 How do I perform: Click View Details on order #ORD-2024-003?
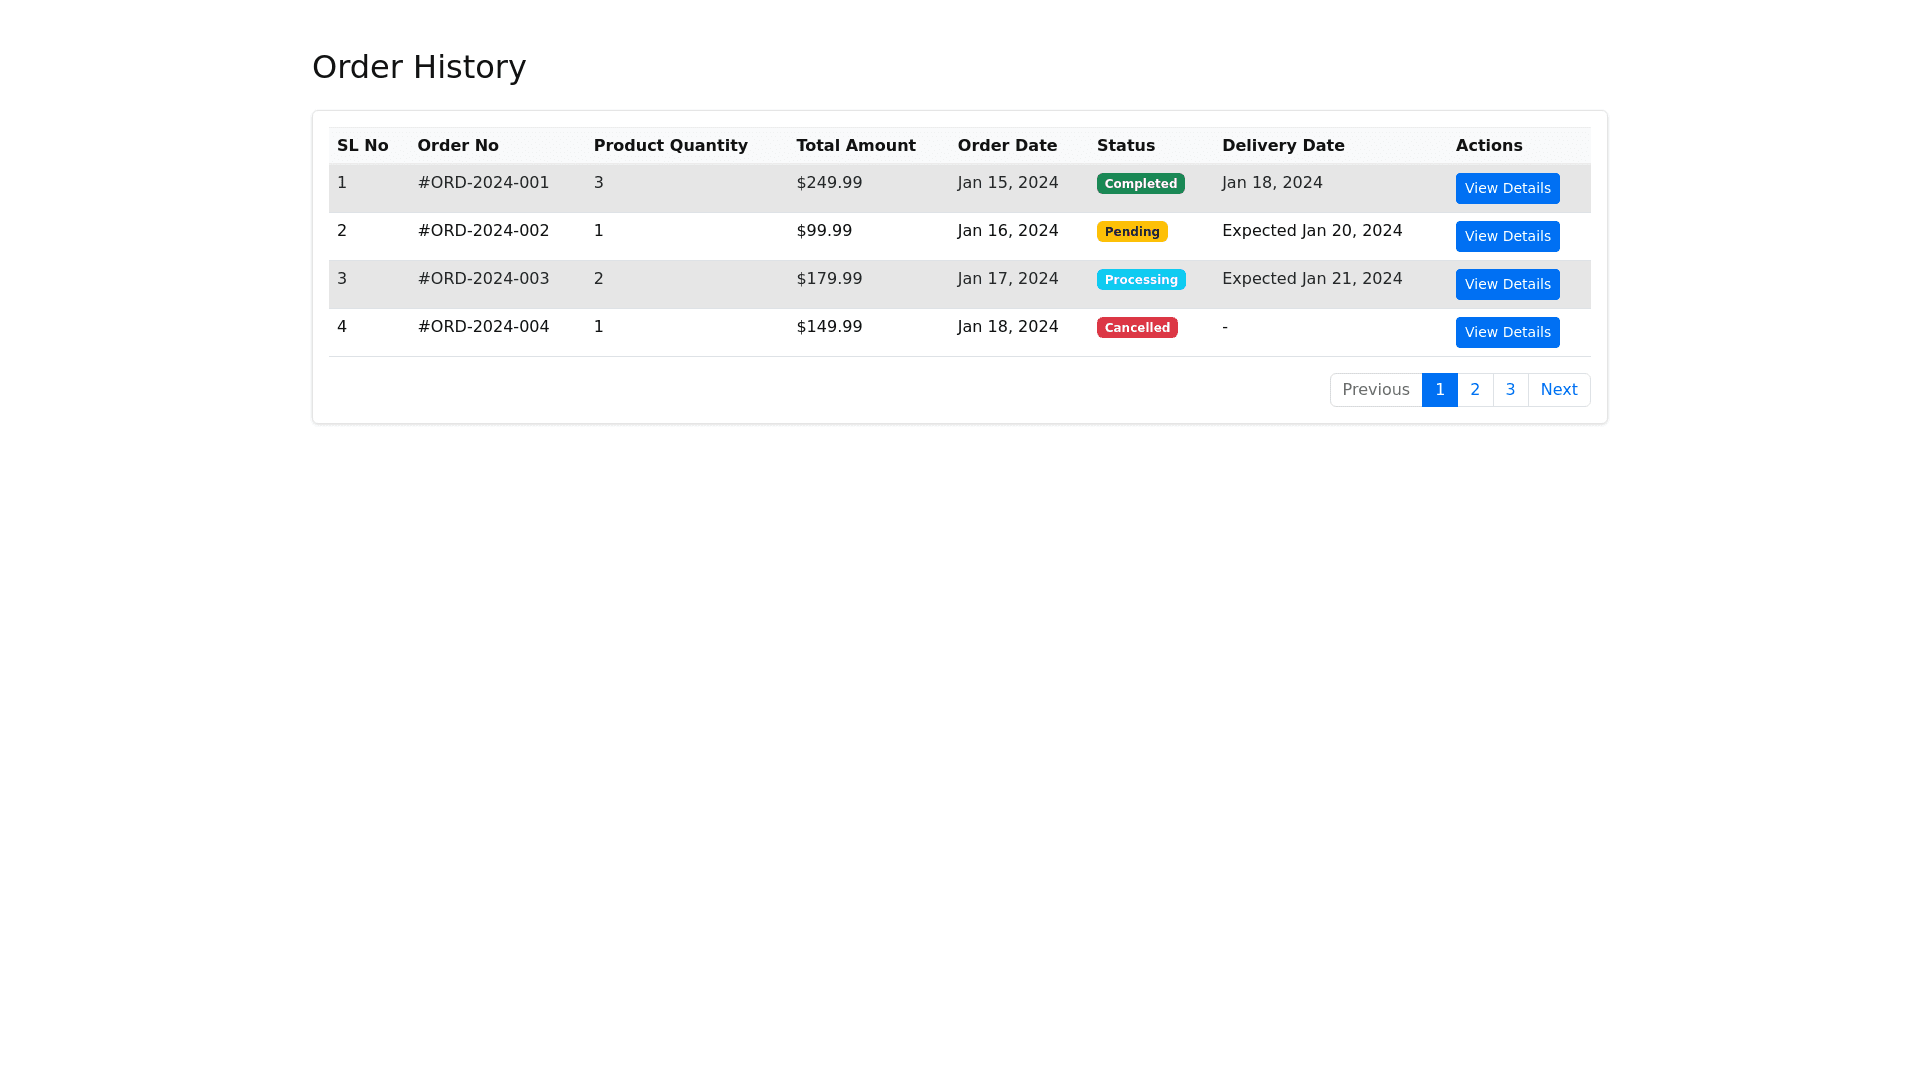1507,284
